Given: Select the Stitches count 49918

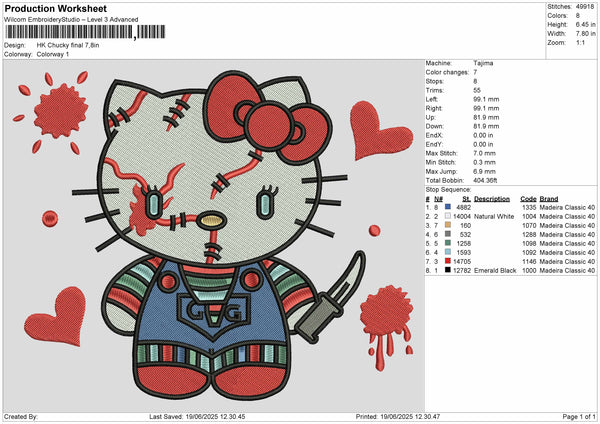Looking at the screenshot, I should click(585, 7).
